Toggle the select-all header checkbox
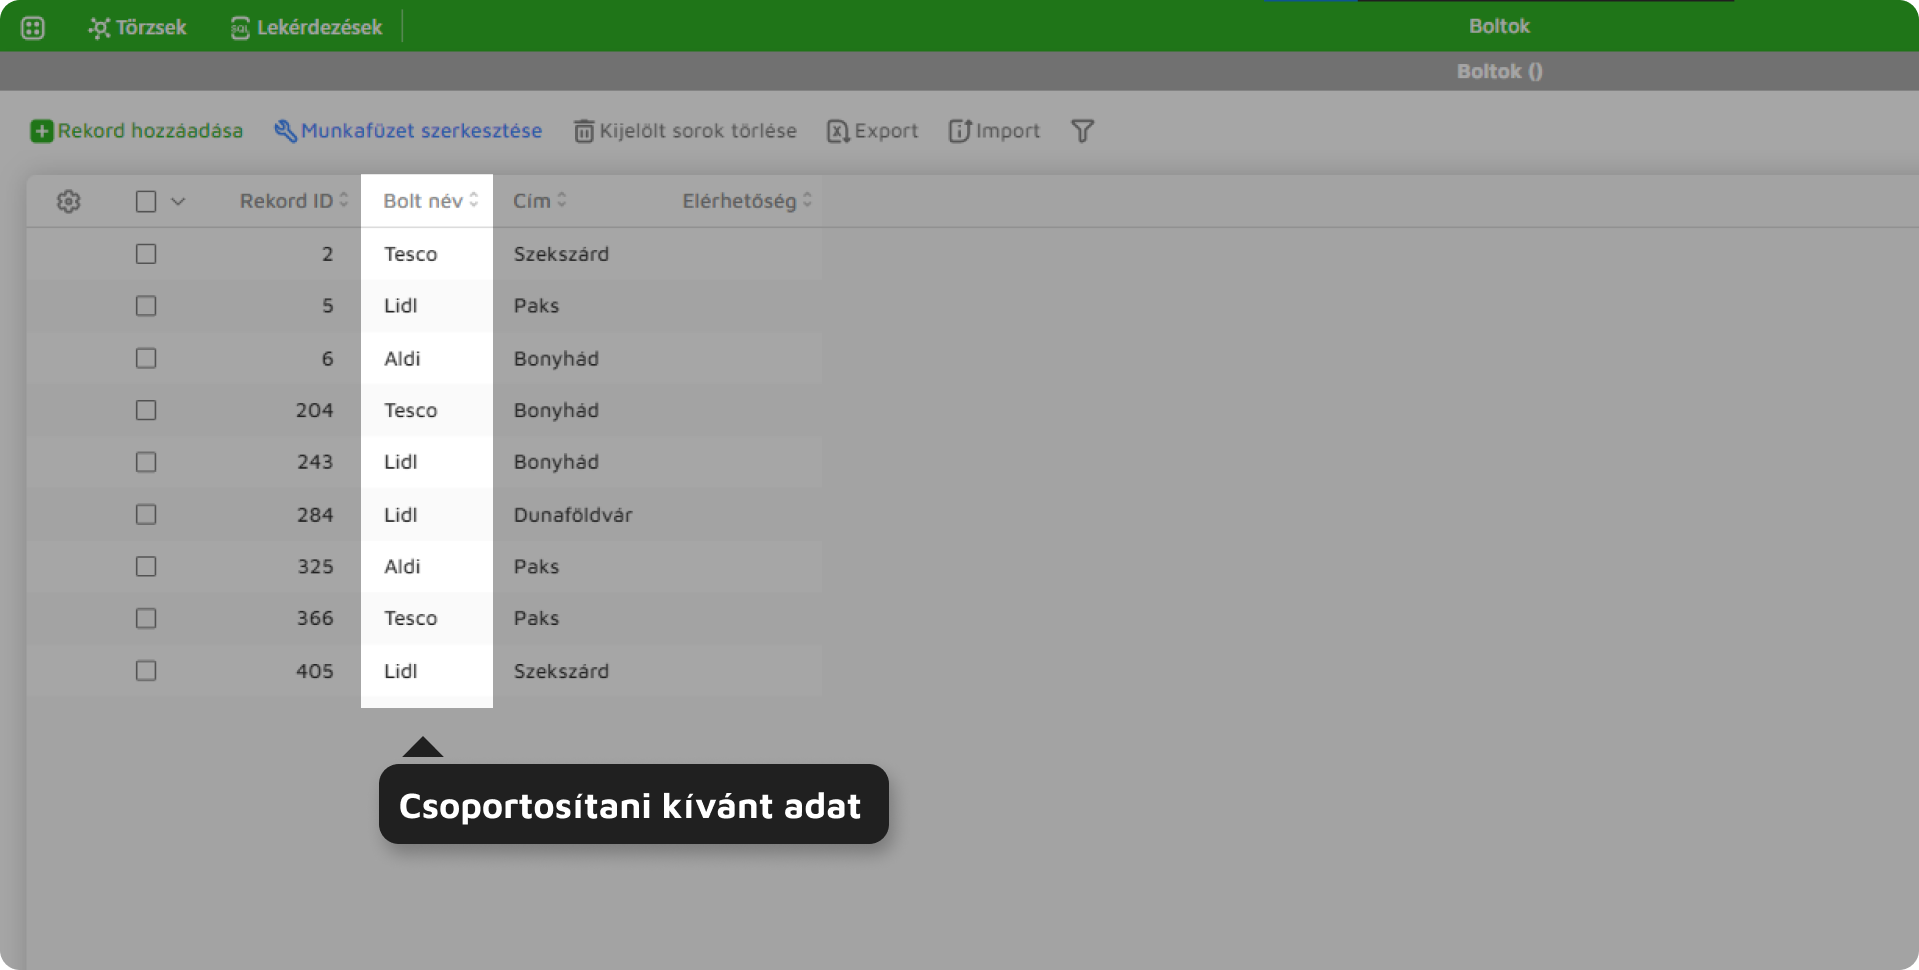Viewport: 1919px width, 970px height. [146, 201]
